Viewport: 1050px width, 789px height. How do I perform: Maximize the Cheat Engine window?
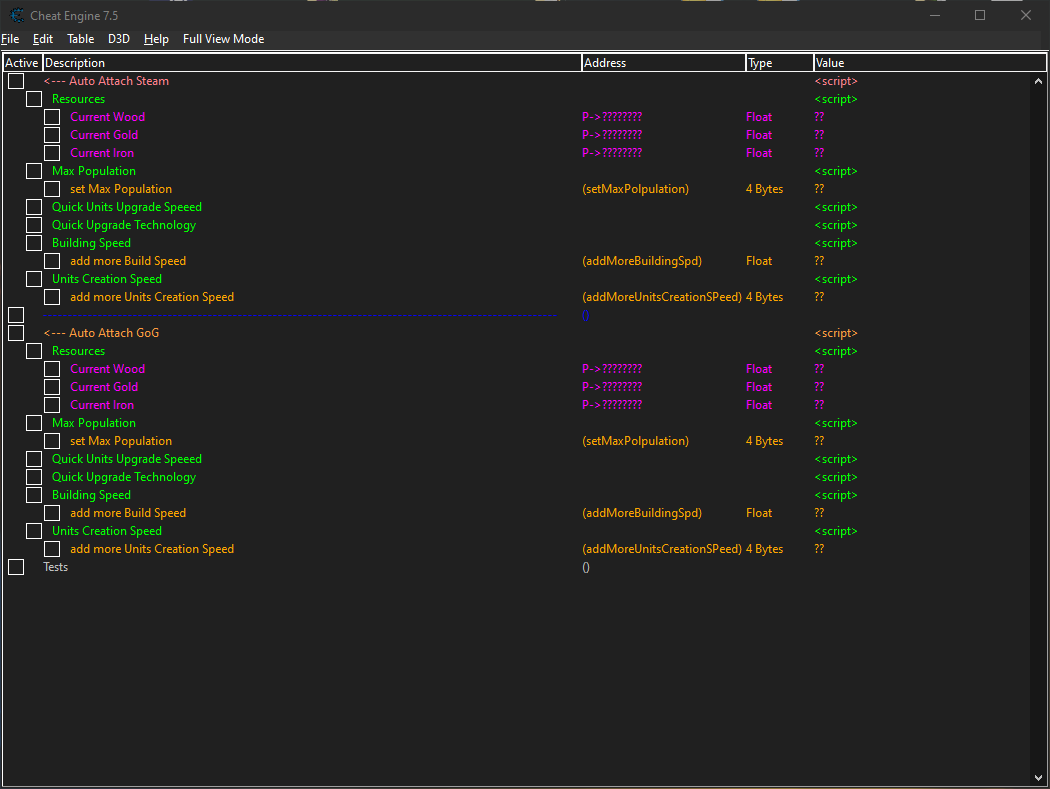point(980,15)
